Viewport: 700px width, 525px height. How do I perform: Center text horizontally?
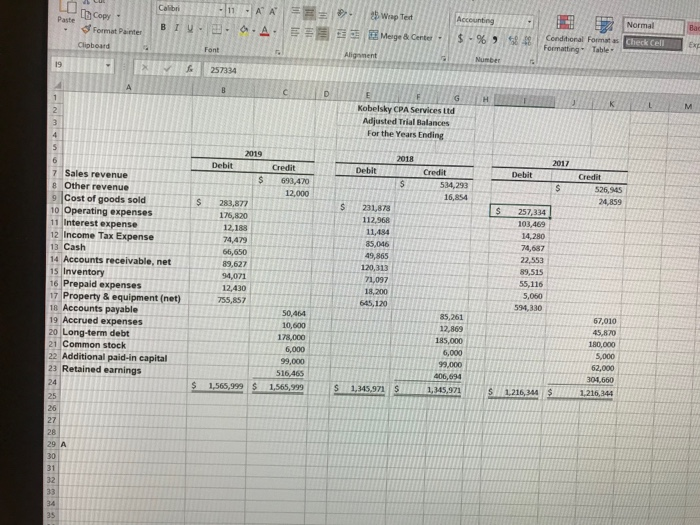[308, 33]
